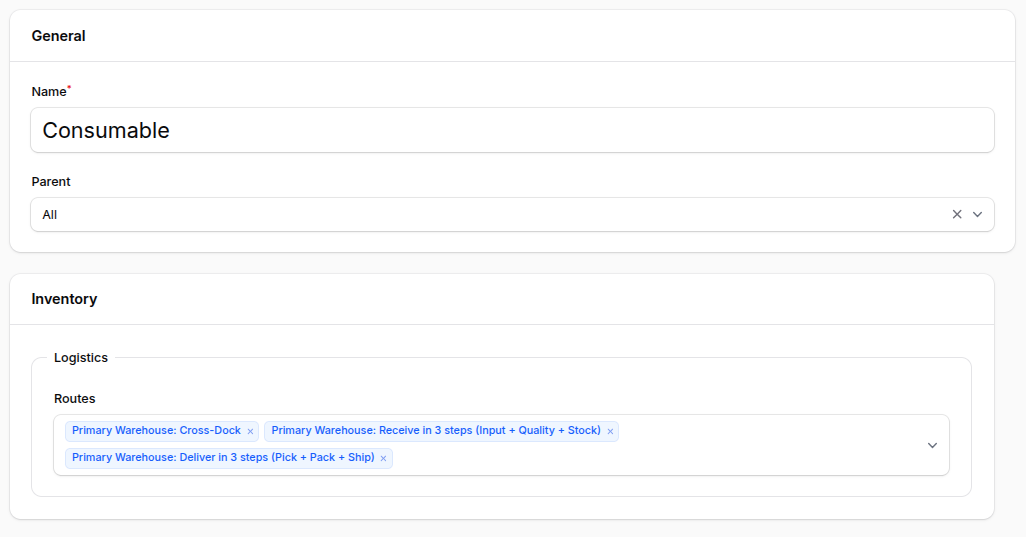
Task: Click the Routes field label
Action: point(75,398)
